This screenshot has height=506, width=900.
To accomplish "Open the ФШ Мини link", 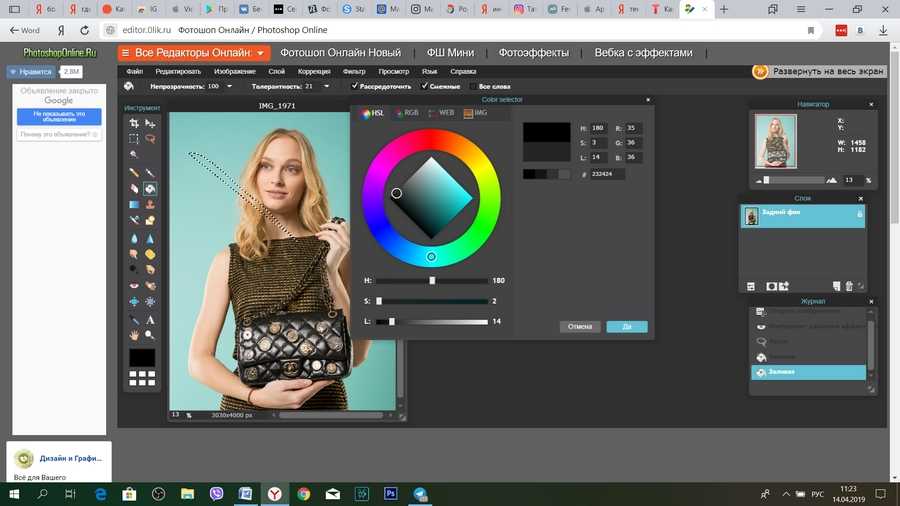I will [x=450, y=53].
